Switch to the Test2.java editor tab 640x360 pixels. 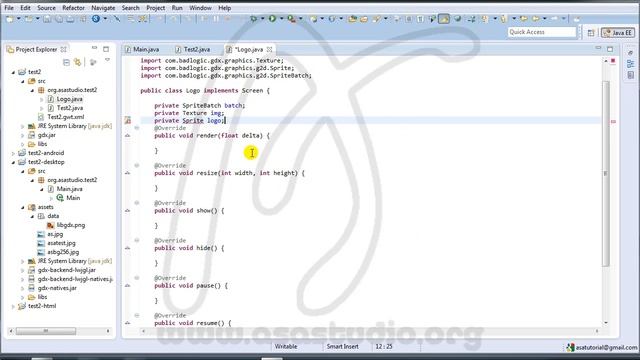click(x=193, y=49)
